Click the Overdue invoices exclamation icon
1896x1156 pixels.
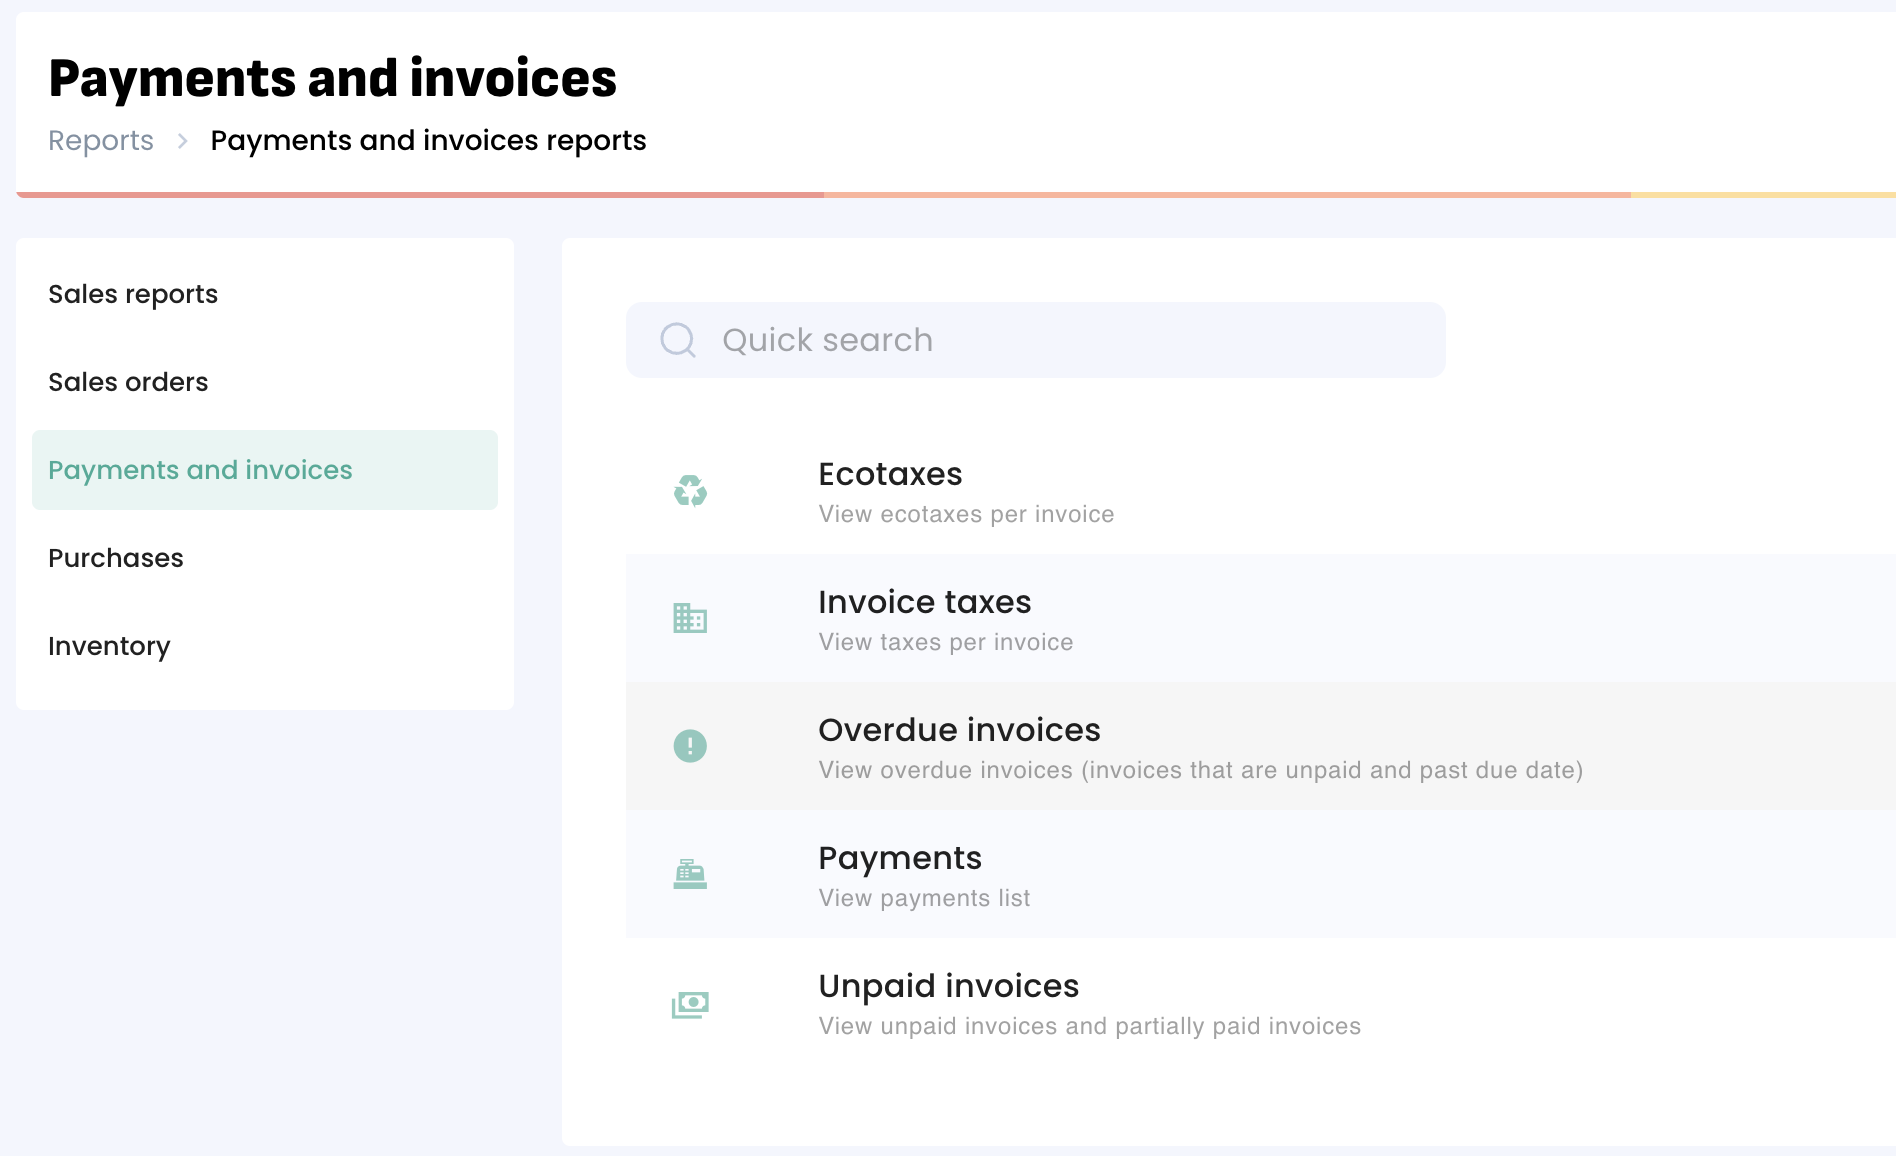[x=690, y=746]
